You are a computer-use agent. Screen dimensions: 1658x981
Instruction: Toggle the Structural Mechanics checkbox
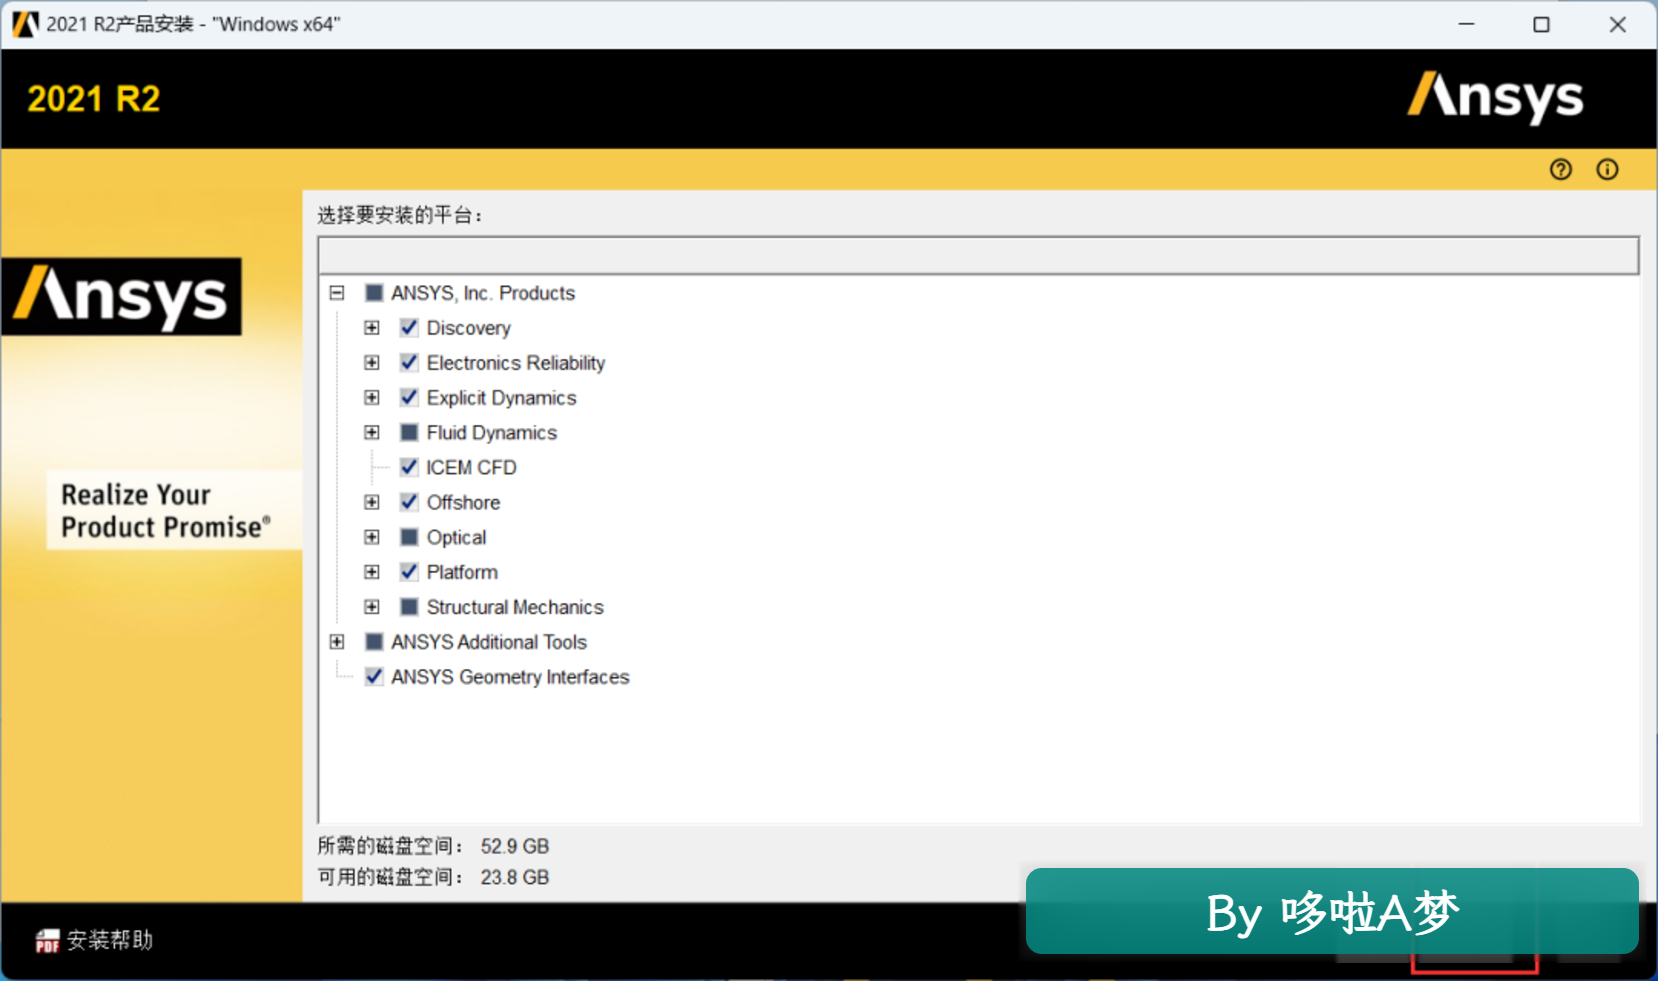[409, 607]
